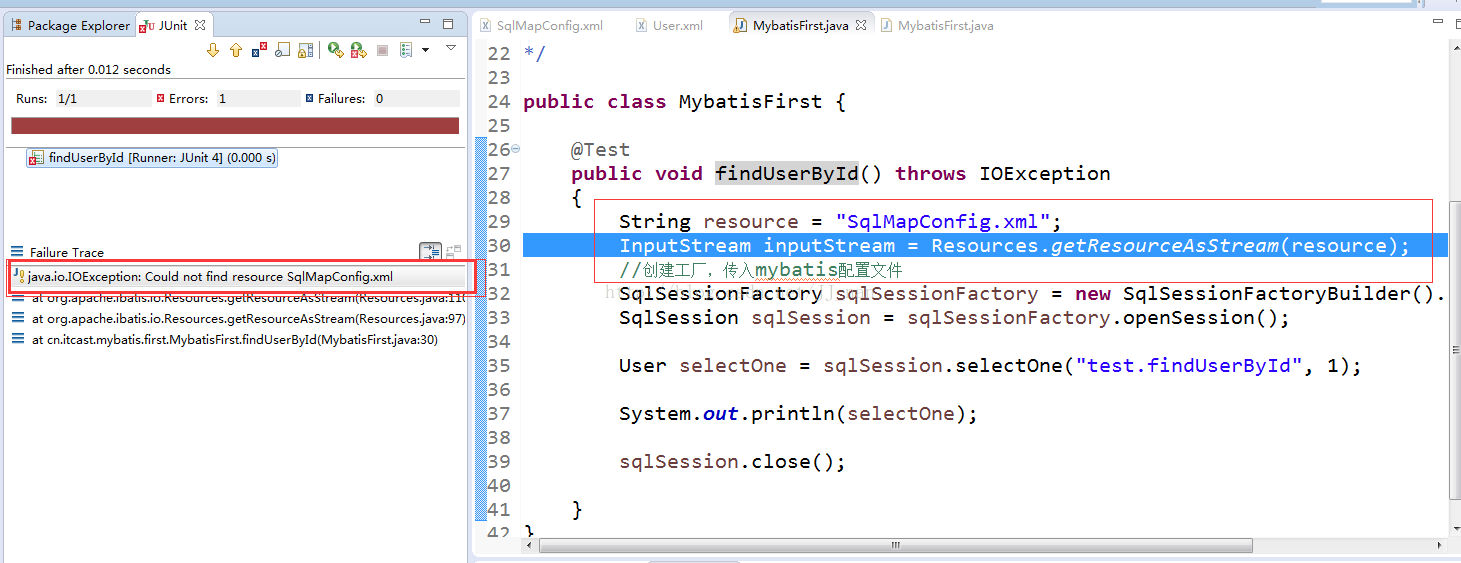Click Rerun Test - Failures First icon

(358, 50)
